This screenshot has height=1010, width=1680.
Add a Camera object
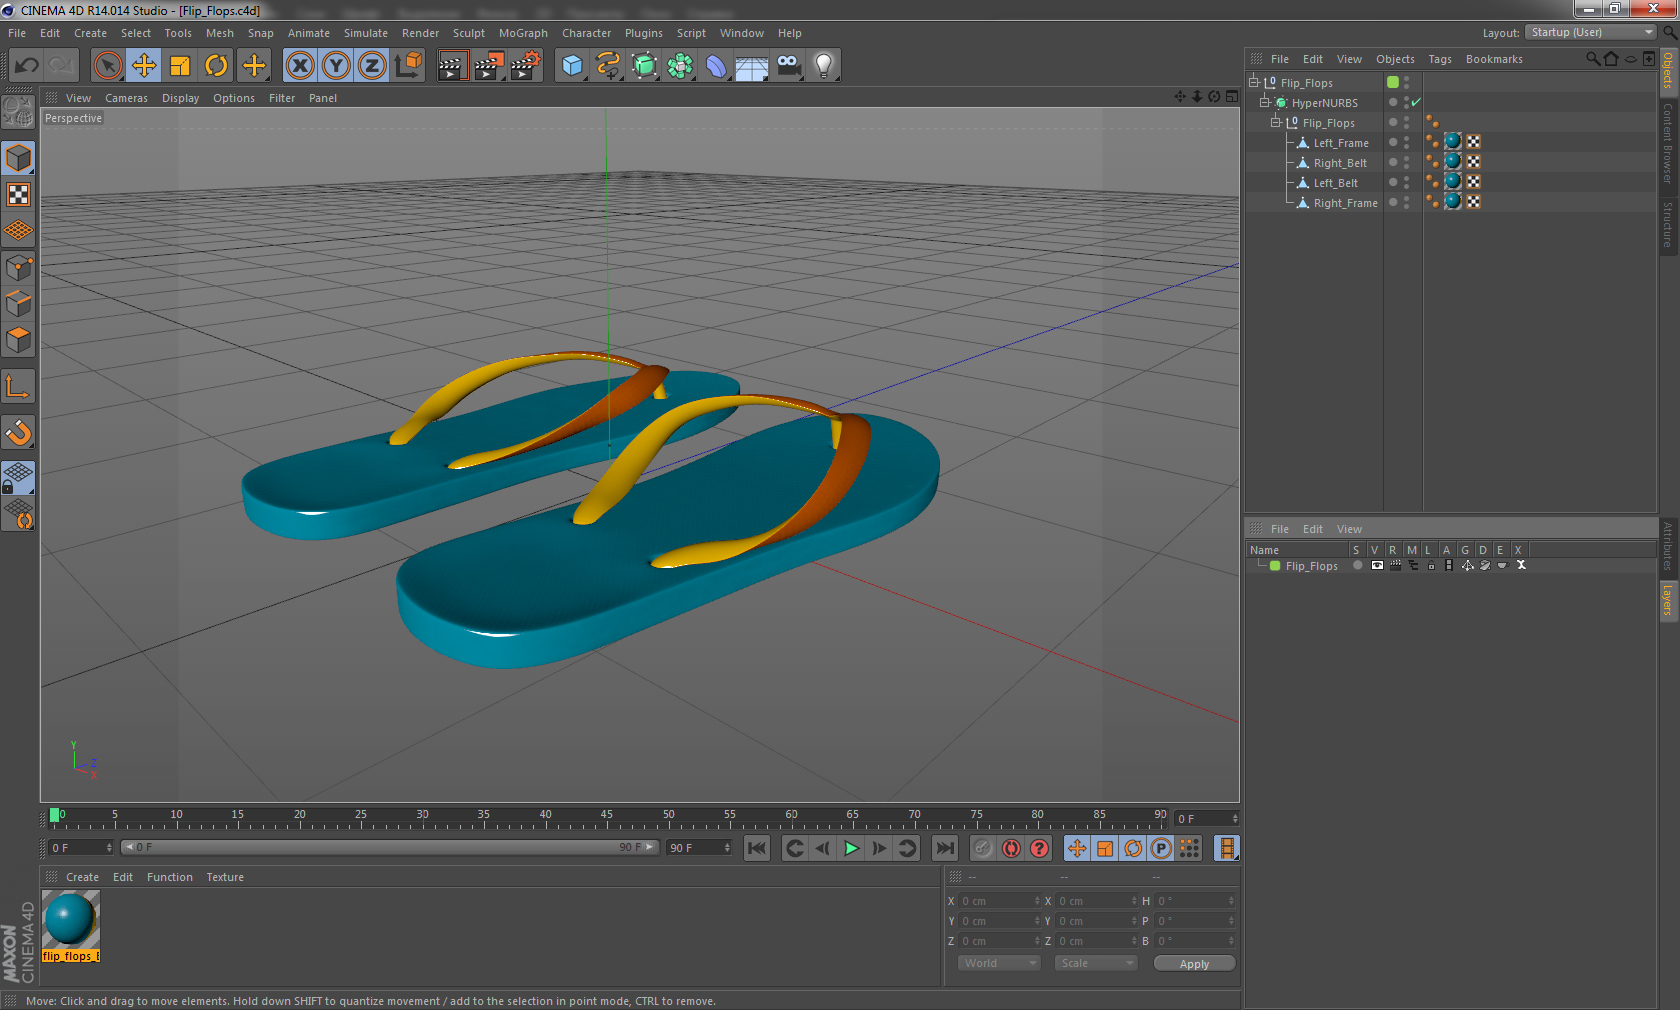pos(788,66)
